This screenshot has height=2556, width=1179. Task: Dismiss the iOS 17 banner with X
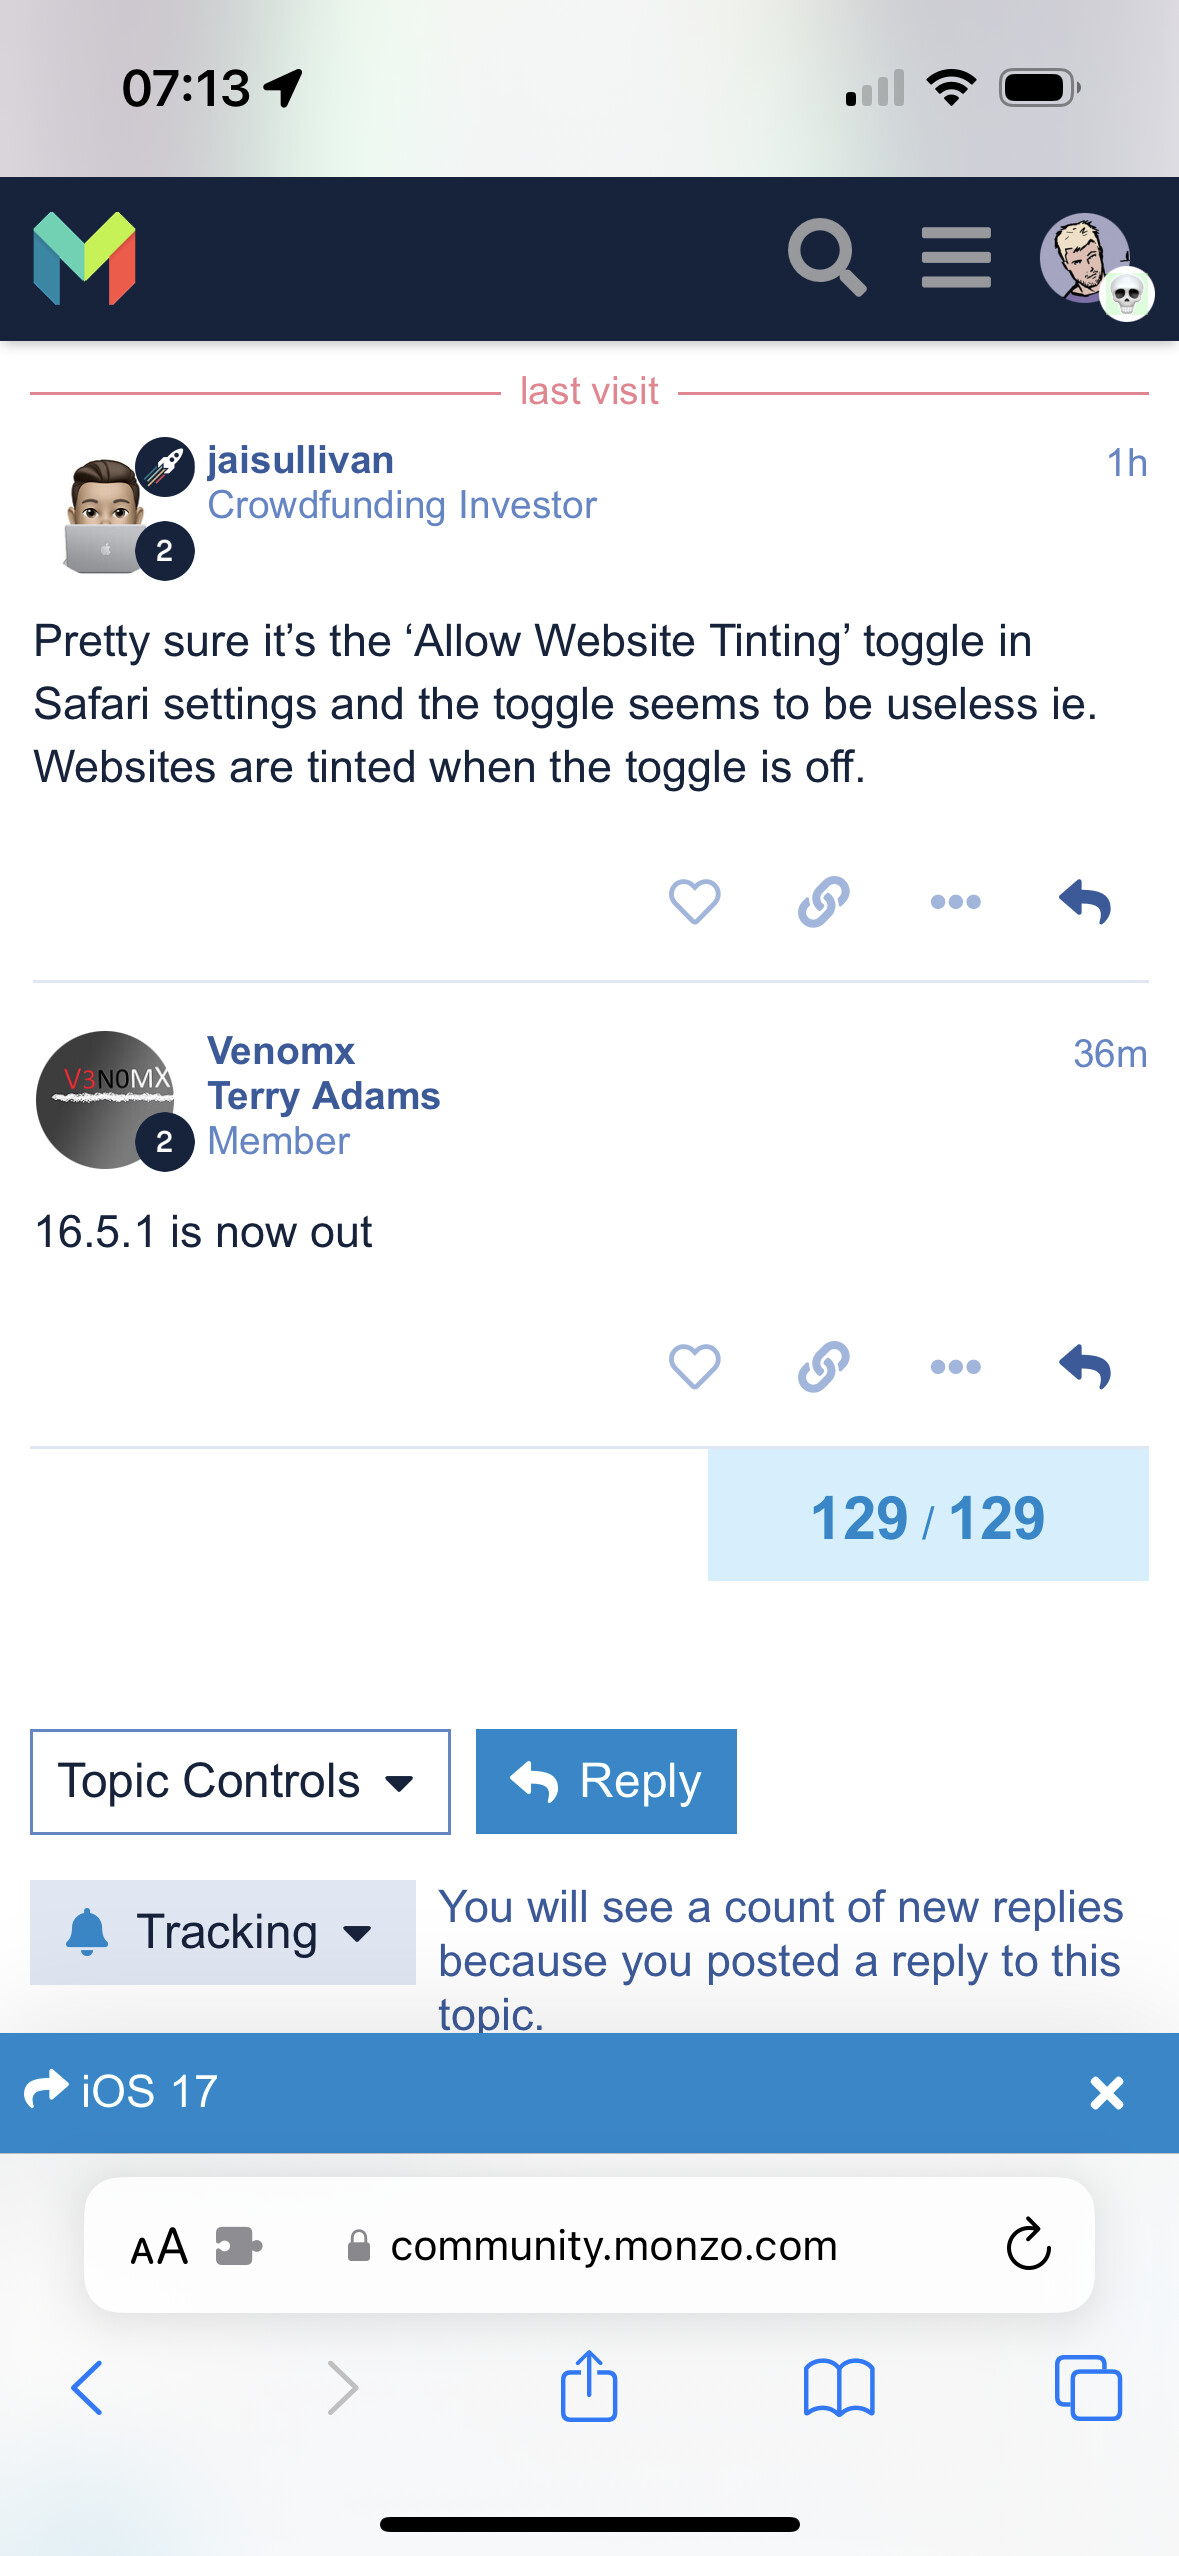tap(1107, 2092)
